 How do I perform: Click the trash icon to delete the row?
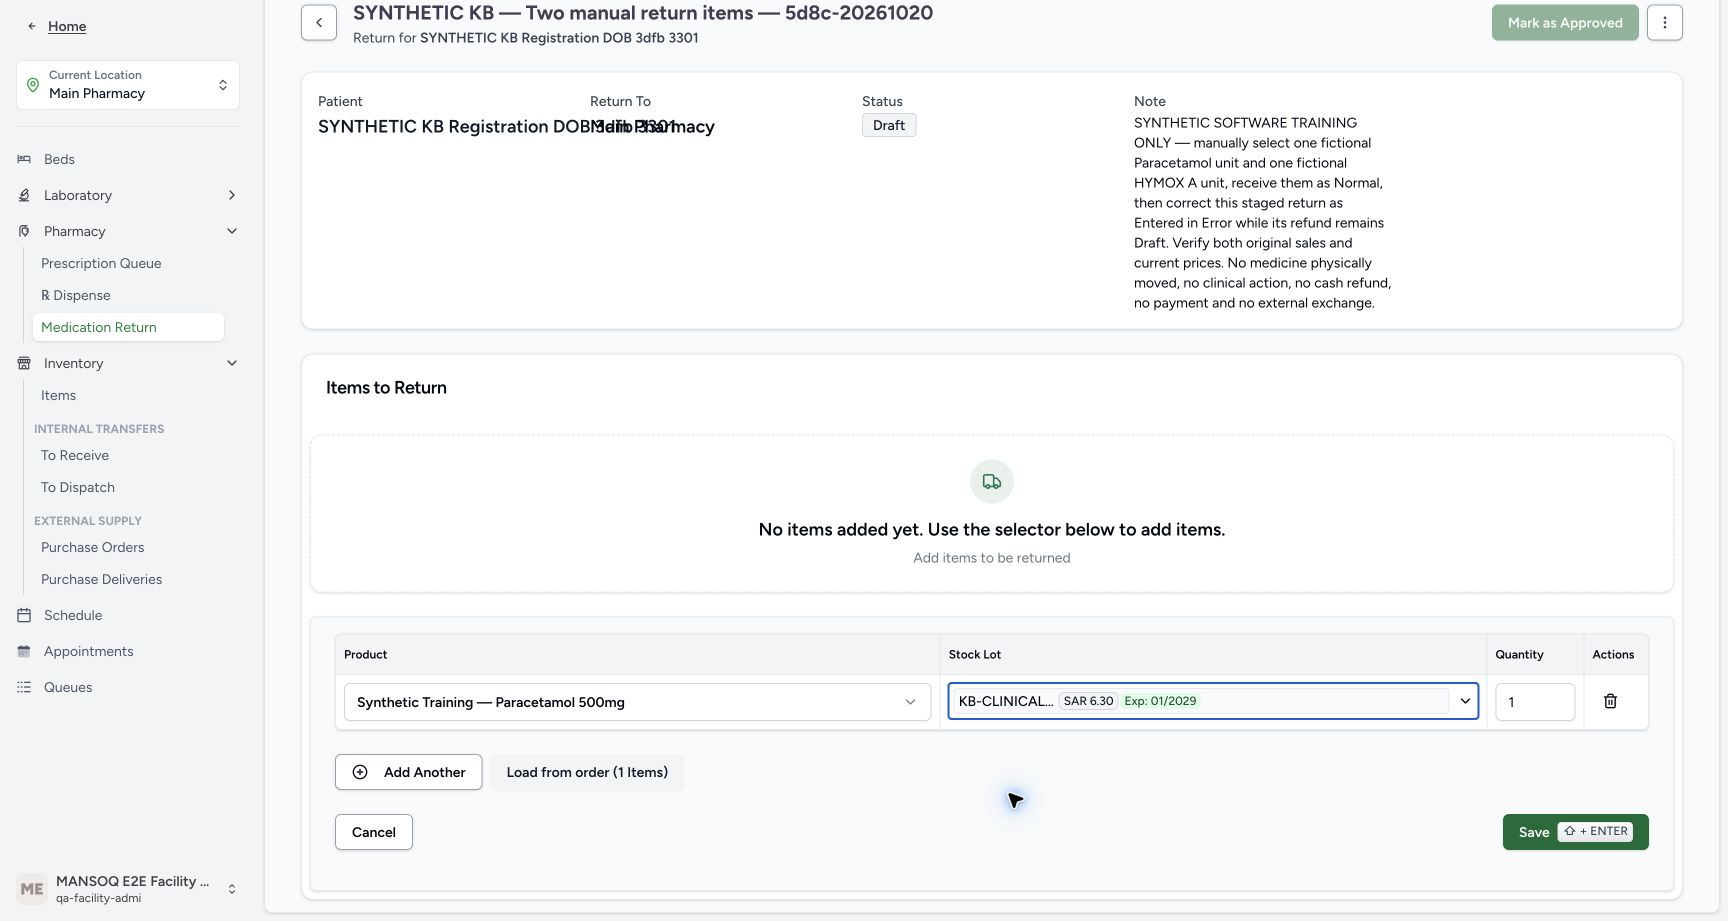click(x=1610, y=701)
